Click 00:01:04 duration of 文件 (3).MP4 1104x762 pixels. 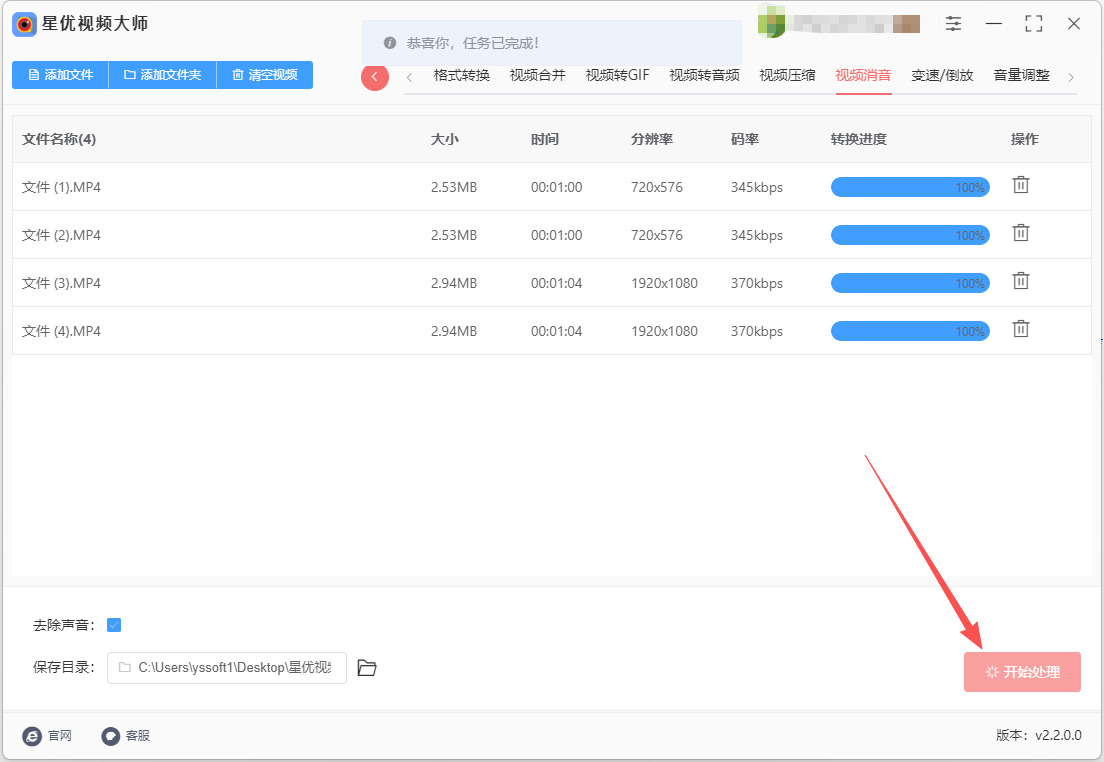coord(556,283)
